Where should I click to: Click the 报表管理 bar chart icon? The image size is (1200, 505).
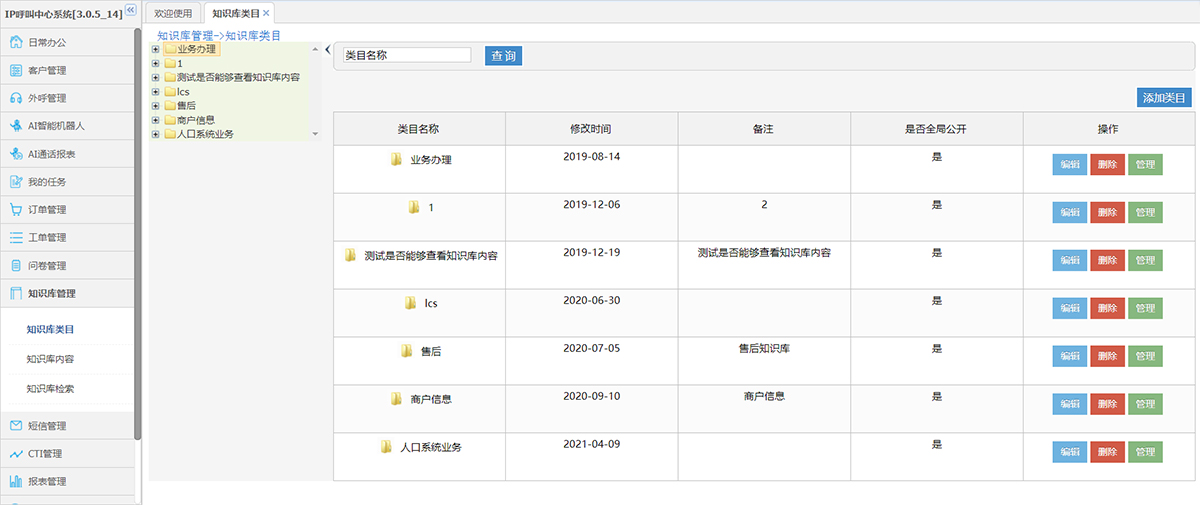(x=16, y=482)
